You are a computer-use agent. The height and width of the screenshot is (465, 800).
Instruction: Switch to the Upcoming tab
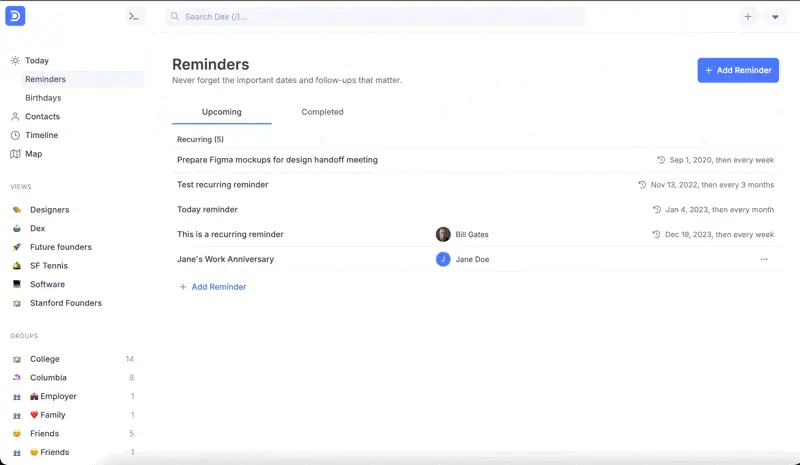221,112
